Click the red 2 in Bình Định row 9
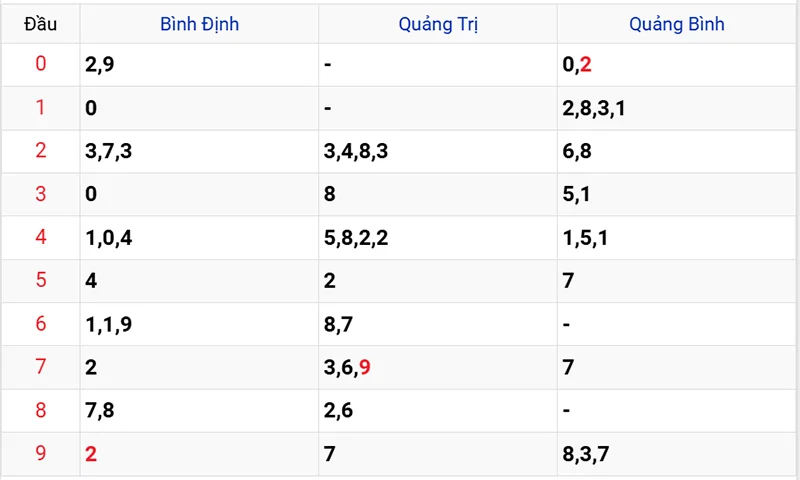Image resolution: width=800 pixels, height=480 pixels. click(x=91, y=454)
